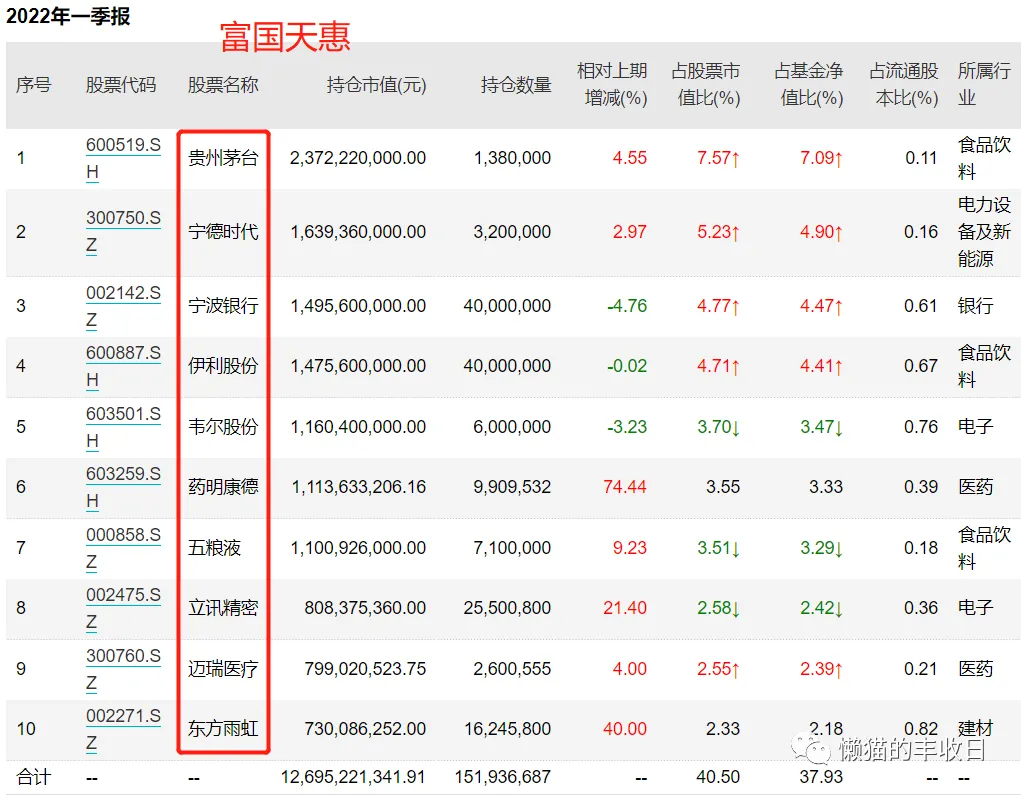Image resolution: width=1021 pixels, height=795 pixels.
Task: Click holding quantity 9,909,532
Action: [x=512, y=487]
